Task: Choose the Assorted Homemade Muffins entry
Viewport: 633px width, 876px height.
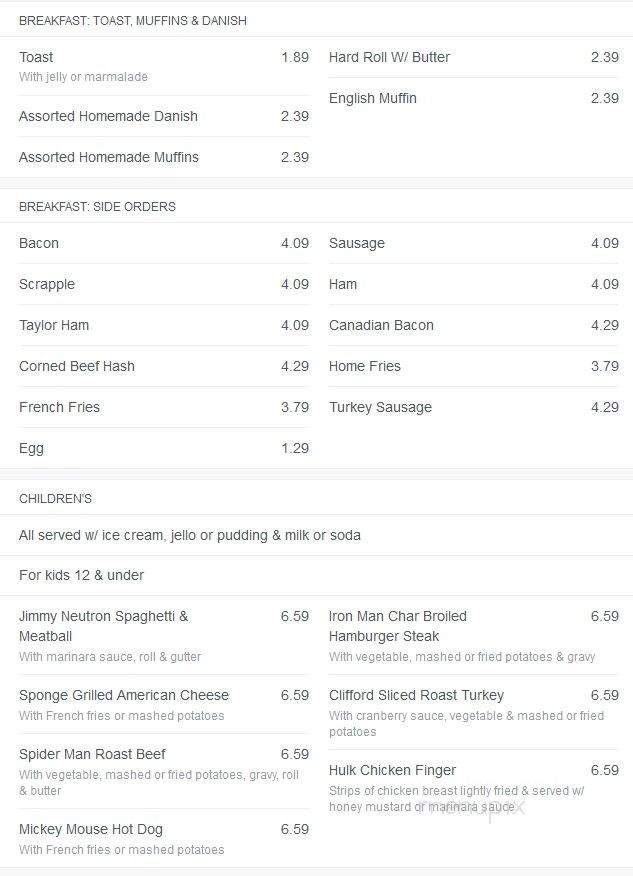Action: pyautogui.click(x=164, y=157)
